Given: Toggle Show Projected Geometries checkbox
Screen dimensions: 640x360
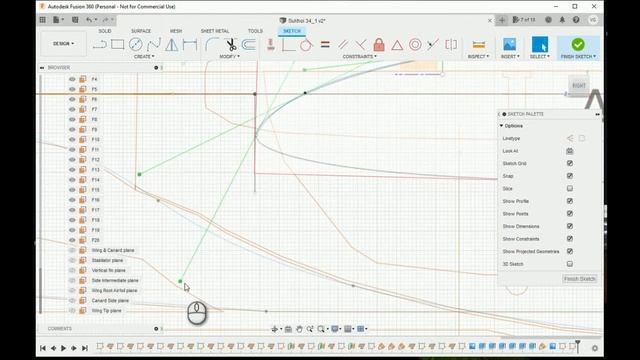Looking at the screenshot, I should [x=570, y=251].
